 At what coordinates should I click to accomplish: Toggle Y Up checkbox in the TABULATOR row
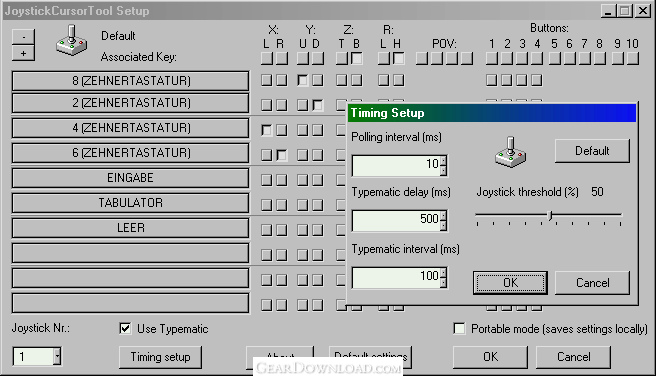pos(302,205)
